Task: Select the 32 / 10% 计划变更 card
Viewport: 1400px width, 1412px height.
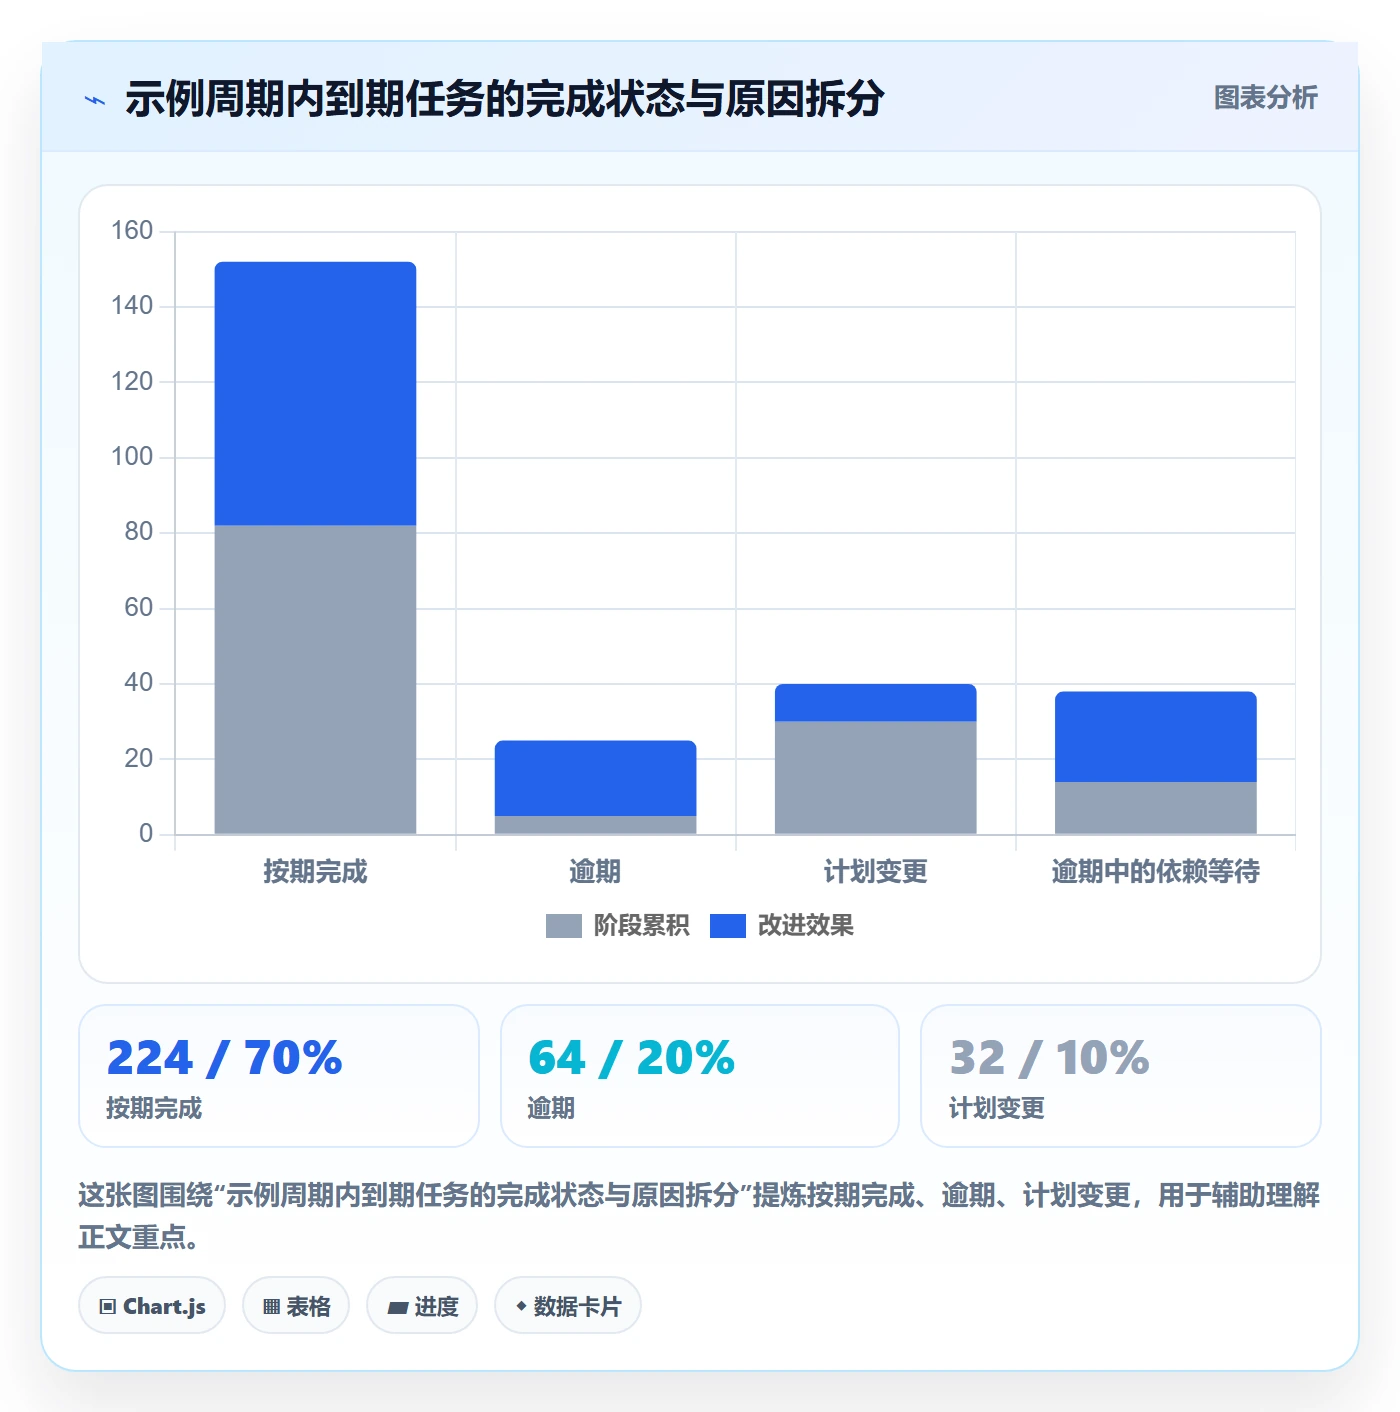Action: (x=1120, y=1076)
